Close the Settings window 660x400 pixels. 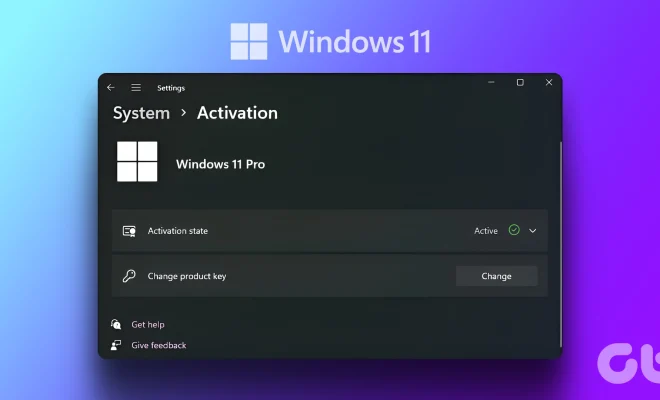coord(549,83)
